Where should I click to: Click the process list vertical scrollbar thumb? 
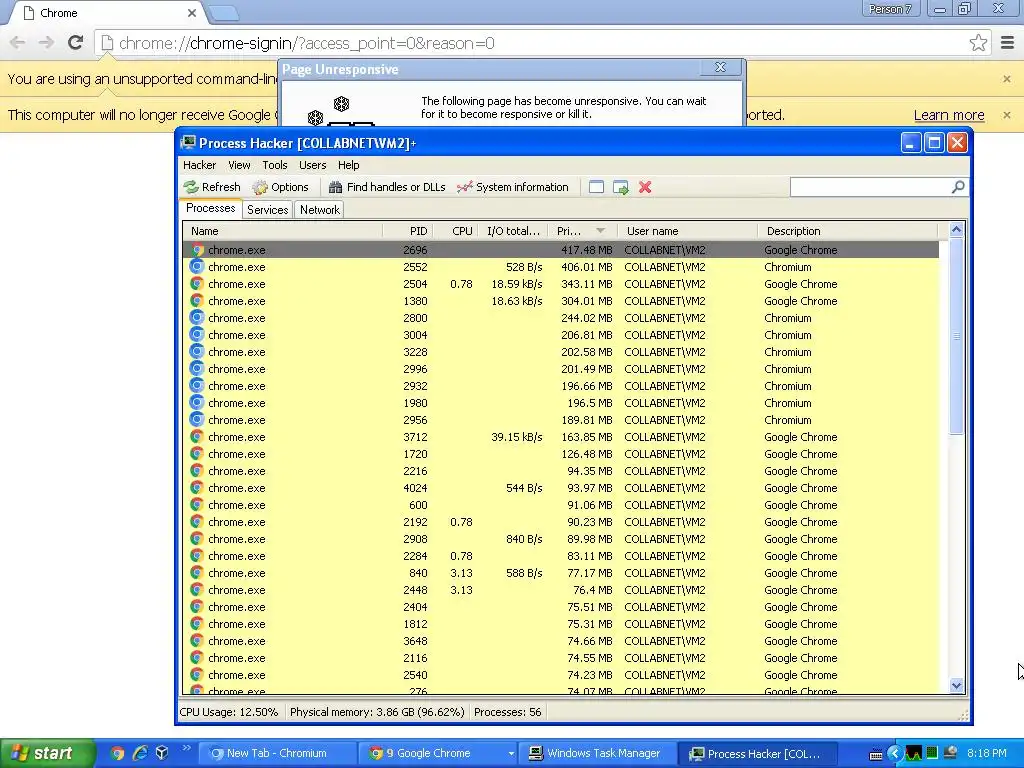click(x=956, y=336)
